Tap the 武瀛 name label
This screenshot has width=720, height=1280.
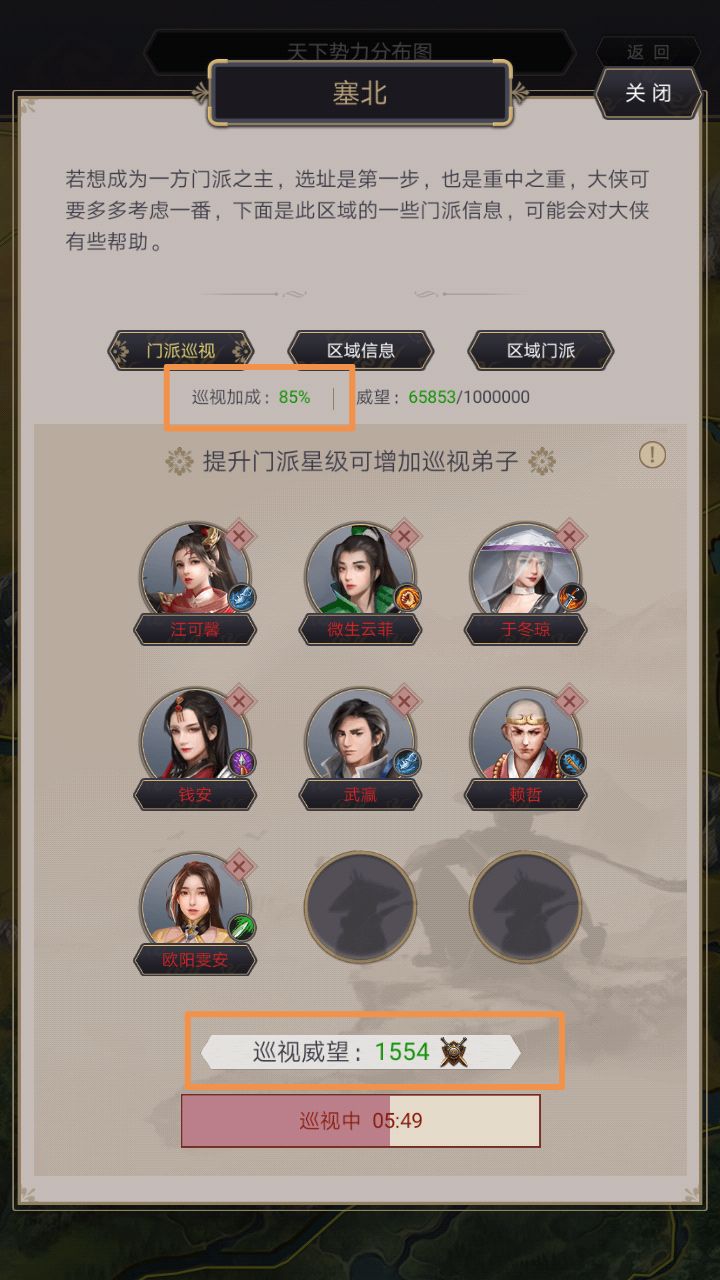click(361, 796)
